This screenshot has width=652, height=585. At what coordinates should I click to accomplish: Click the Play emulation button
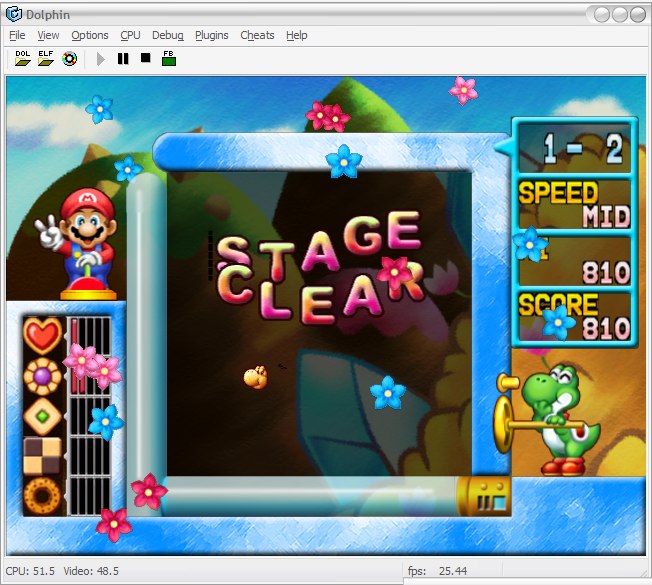point(100,59)
